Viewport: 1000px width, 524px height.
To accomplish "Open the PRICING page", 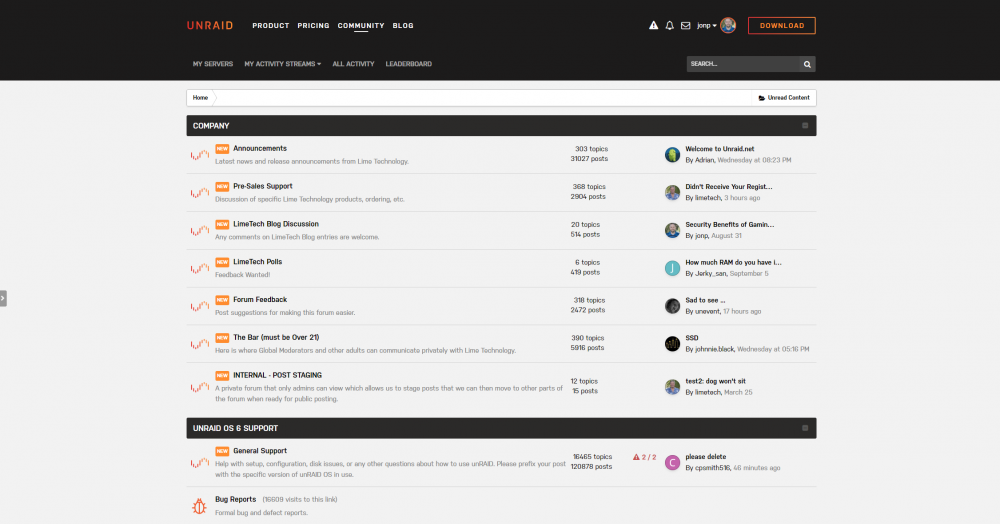I will click(x=313, y=25).
